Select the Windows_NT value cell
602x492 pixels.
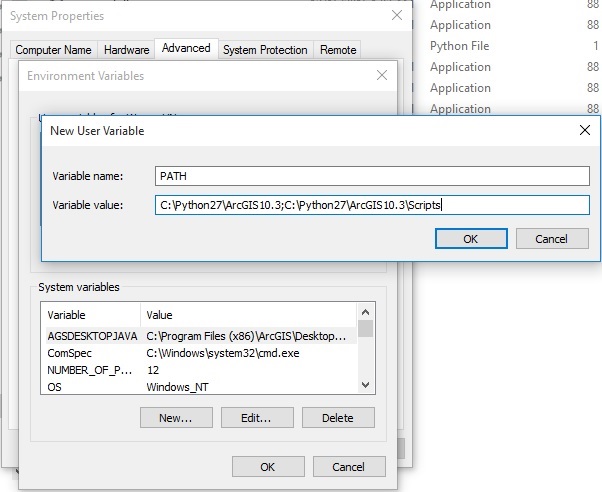[177, 387]
